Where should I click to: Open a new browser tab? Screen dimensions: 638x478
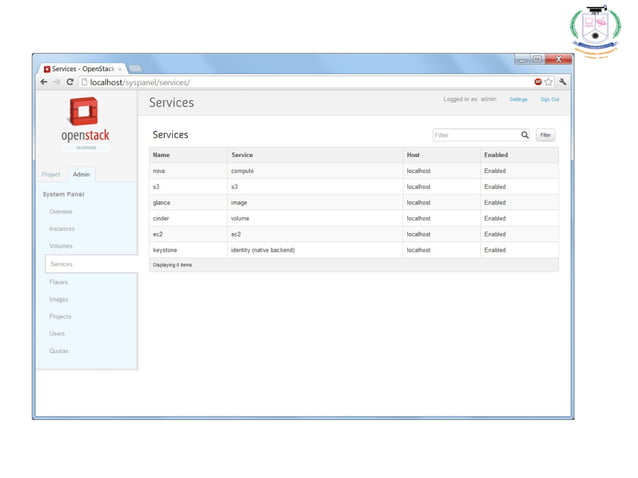click(136, 69)
